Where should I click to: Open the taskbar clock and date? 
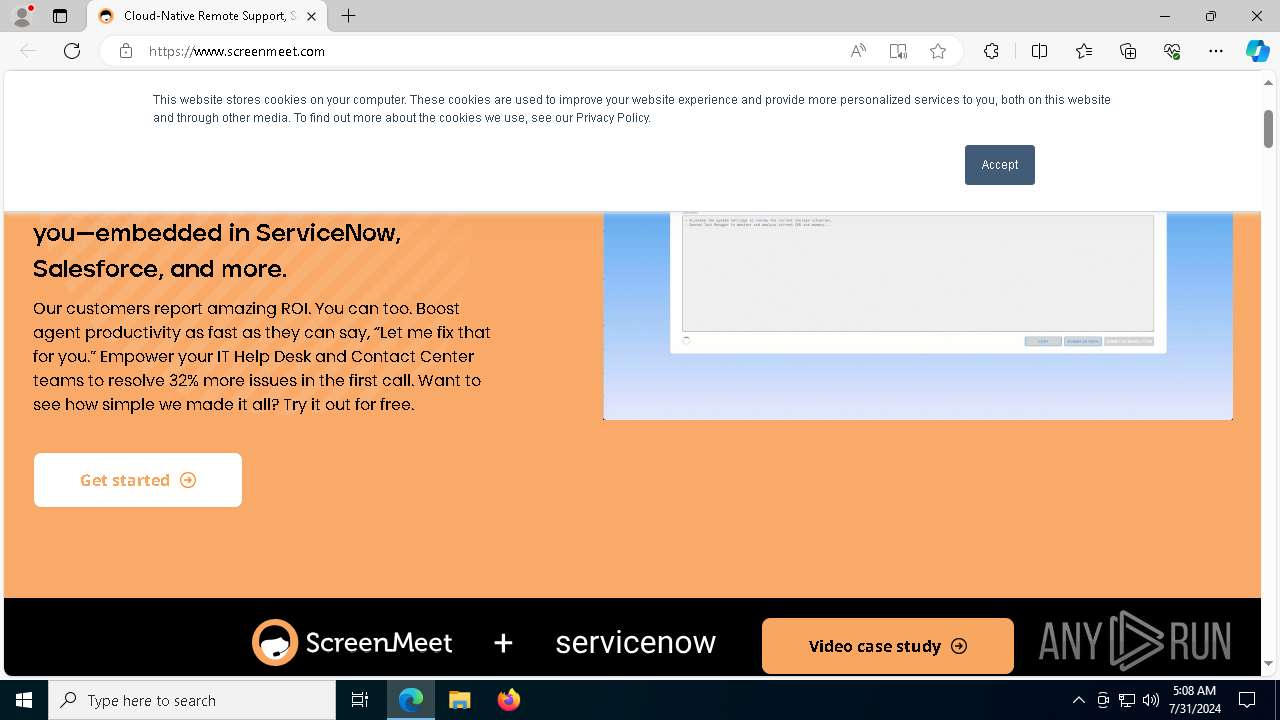pos(1194,700)
